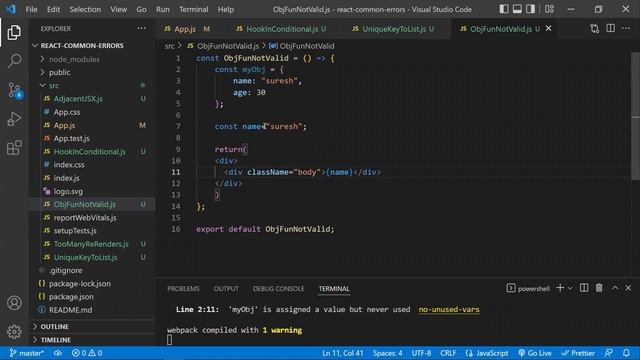Image resolution: width=640 pixels, height=360 pixels.
Task: Open package.json in explorer
Action: pyautogui.click(x=92, y=297)
